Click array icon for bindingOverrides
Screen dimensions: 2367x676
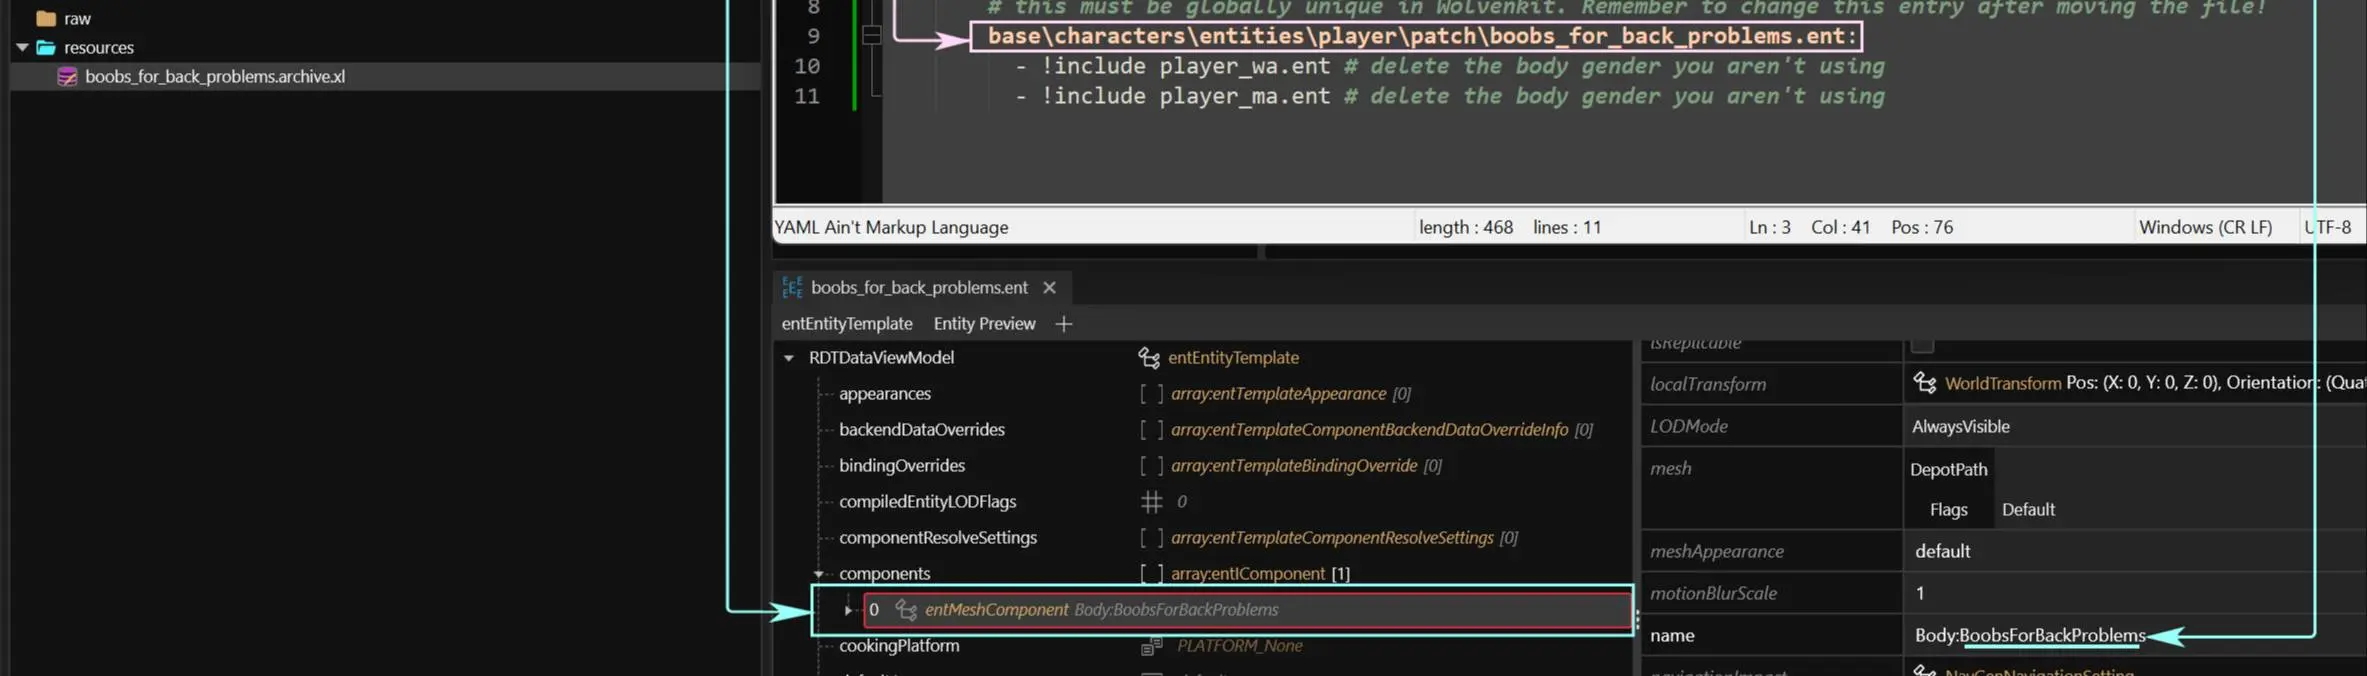(1152, 465)
